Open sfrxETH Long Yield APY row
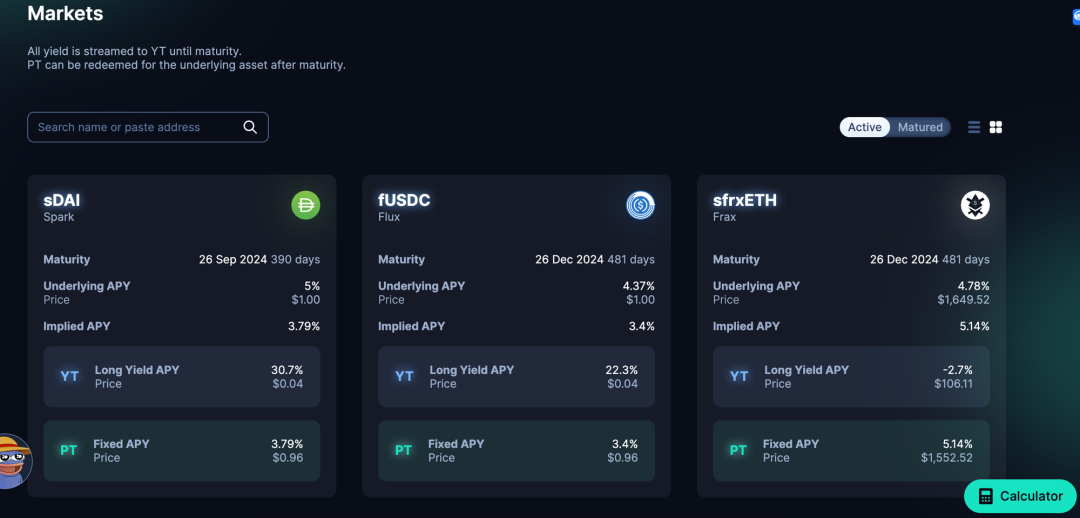 coord(851,377)
